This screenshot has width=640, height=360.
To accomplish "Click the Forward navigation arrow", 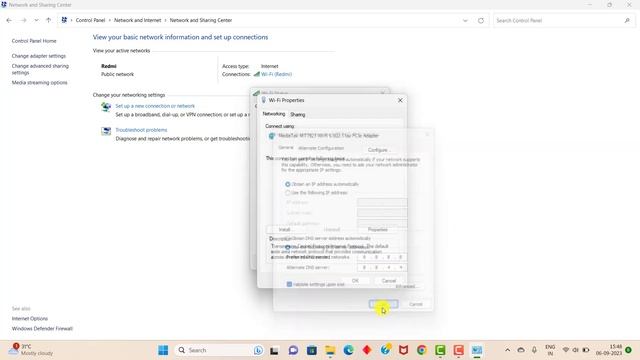I will [23, 20].
